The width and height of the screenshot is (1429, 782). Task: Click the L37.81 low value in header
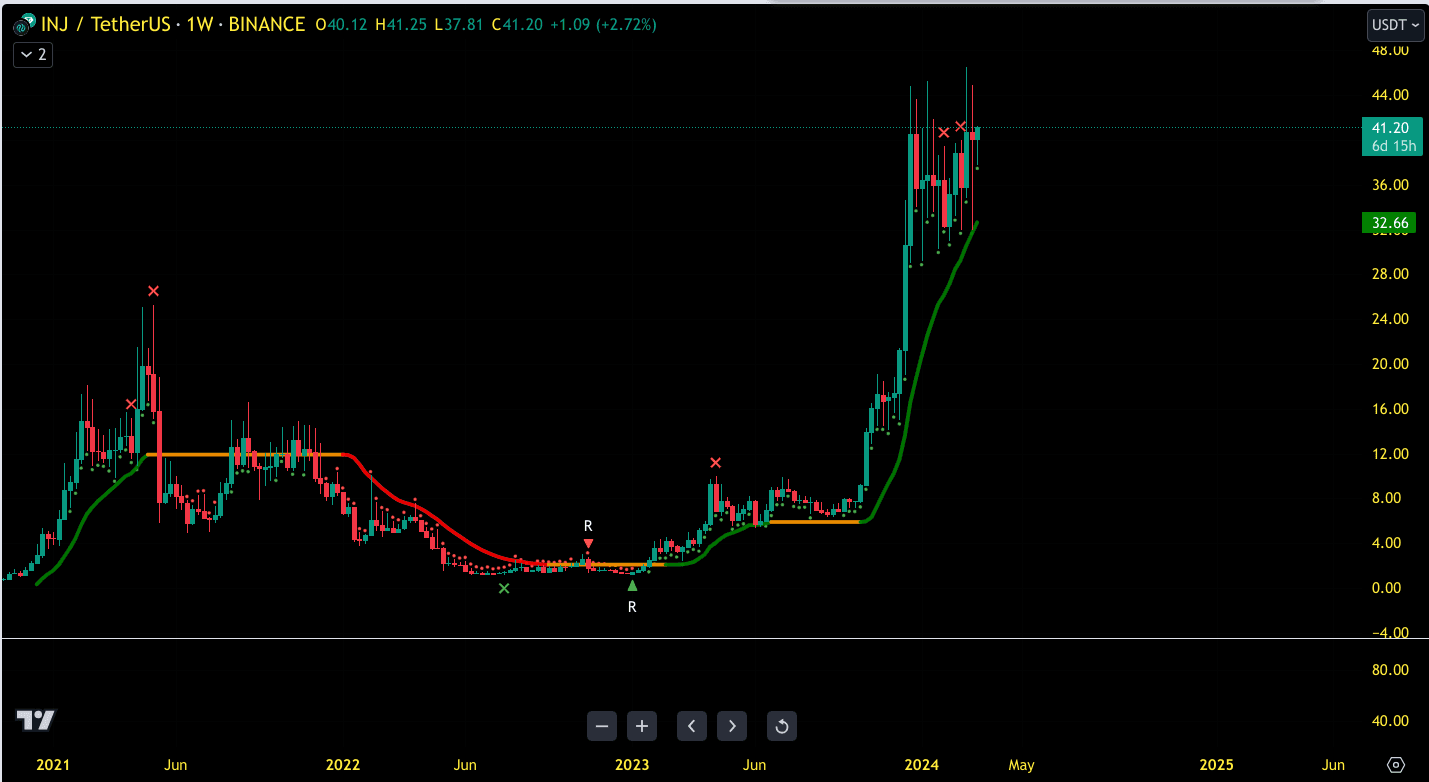[x=459, y=24]
